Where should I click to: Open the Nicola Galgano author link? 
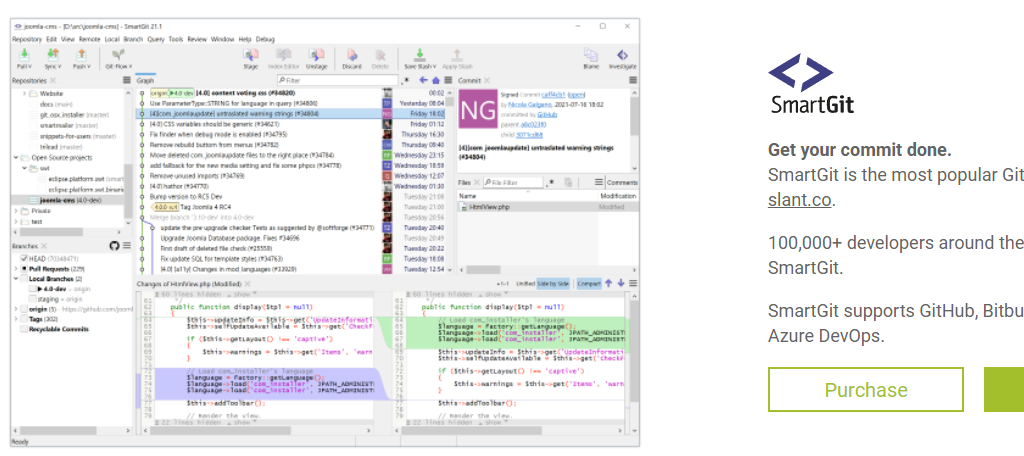pos(530,105)
